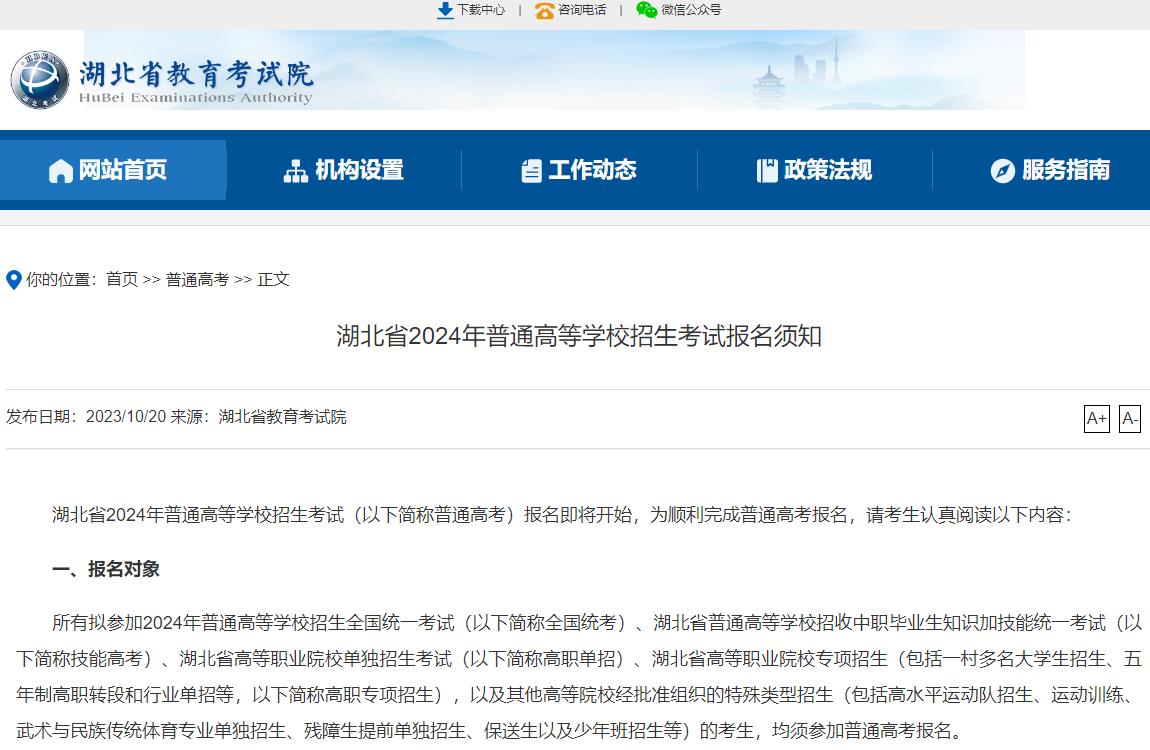Click the download arrow icon at top
The width and height of the screenshot is (1150, 750).
pos(444,10)
